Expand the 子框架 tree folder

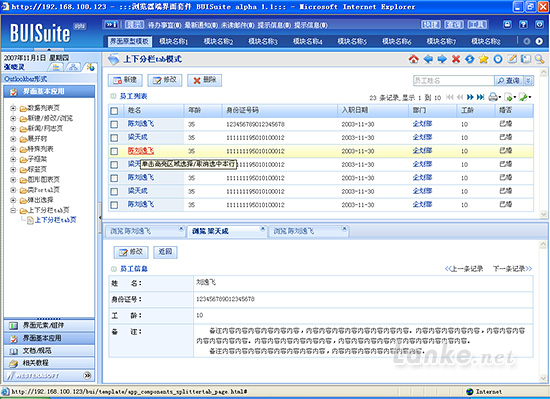[x=13, y=159]
